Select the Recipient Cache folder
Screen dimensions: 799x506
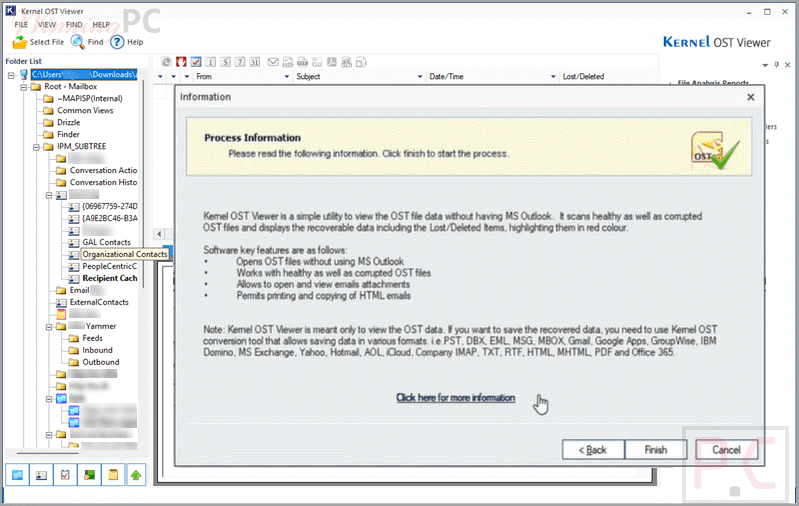110,278
